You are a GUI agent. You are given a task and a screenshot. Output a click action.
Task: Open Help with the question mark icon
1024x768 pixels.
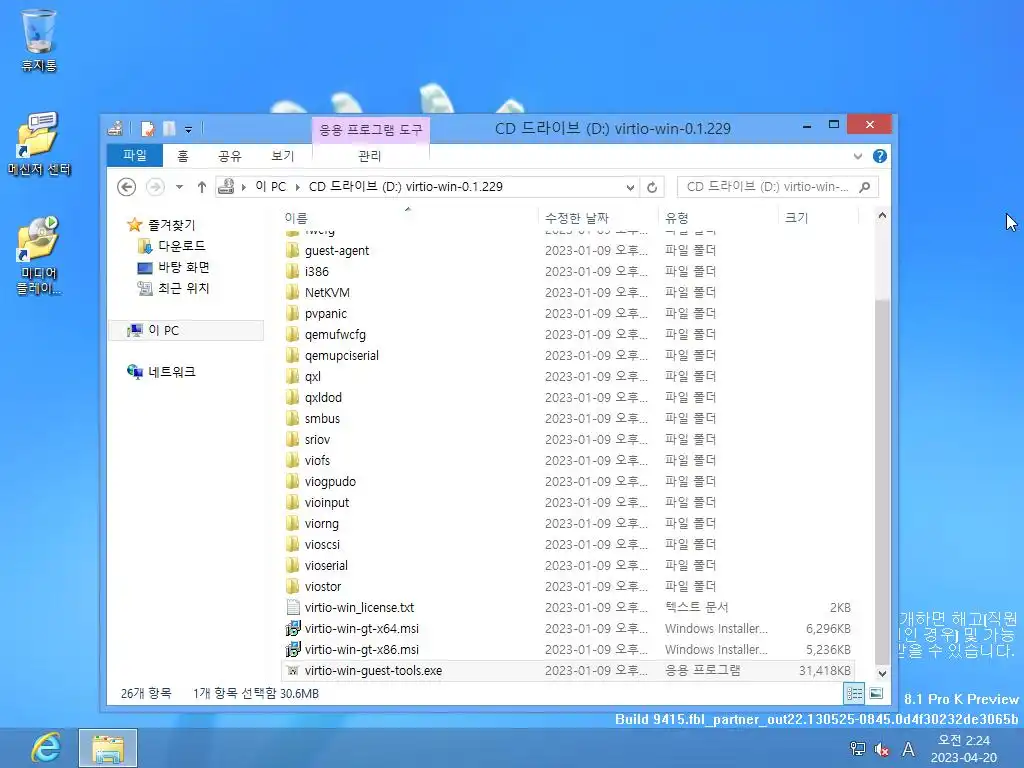(x=880, y=156)
